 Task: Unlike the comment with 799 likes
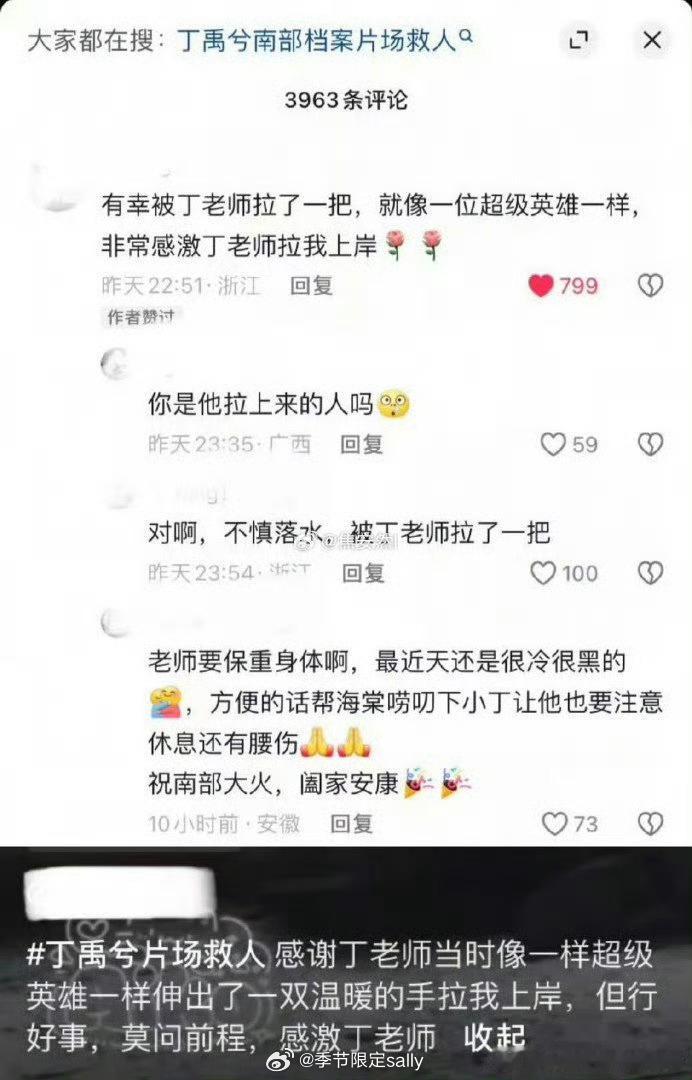541,285
